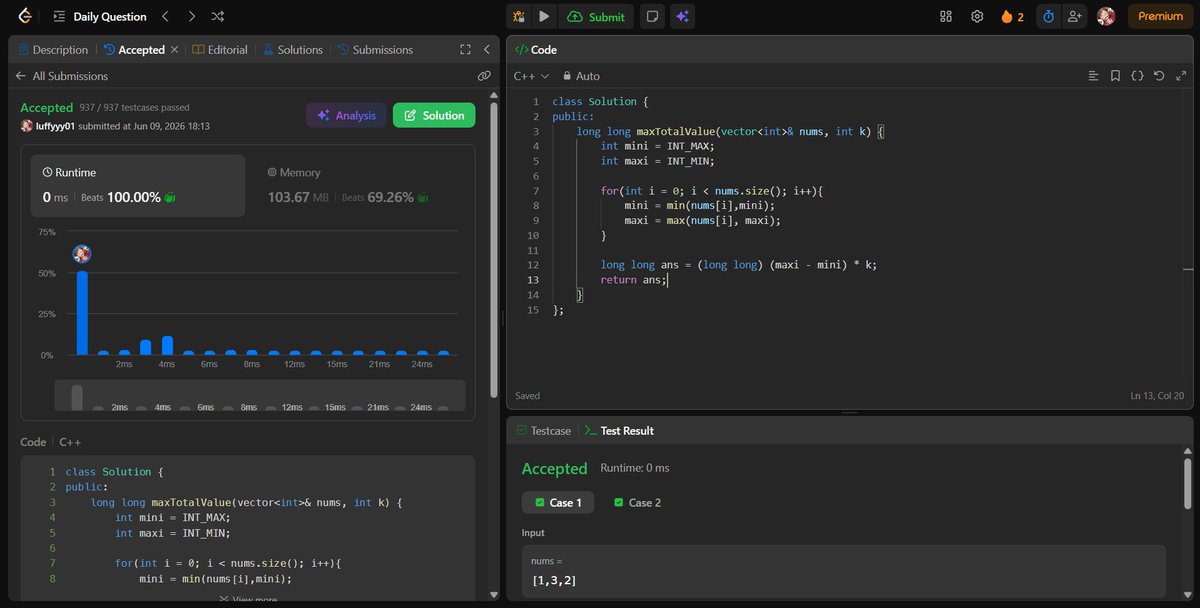Open the user profile avatar menu

point(1106,16)
